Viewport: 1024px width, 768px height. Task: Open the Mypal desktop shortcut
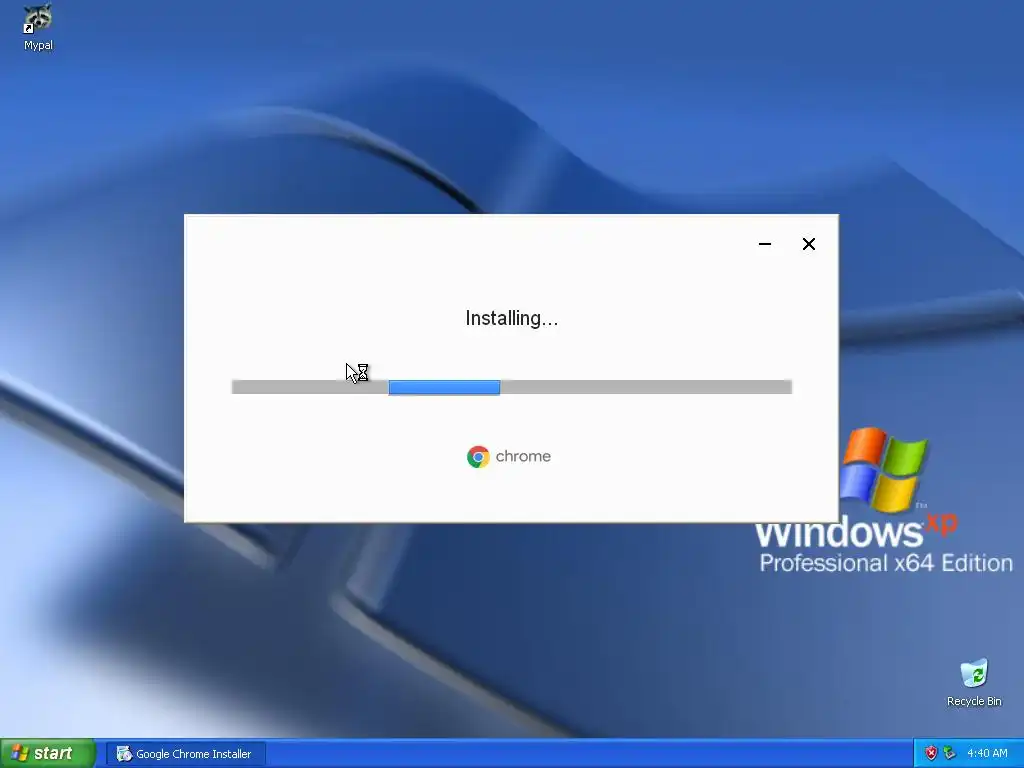point(38,27)
